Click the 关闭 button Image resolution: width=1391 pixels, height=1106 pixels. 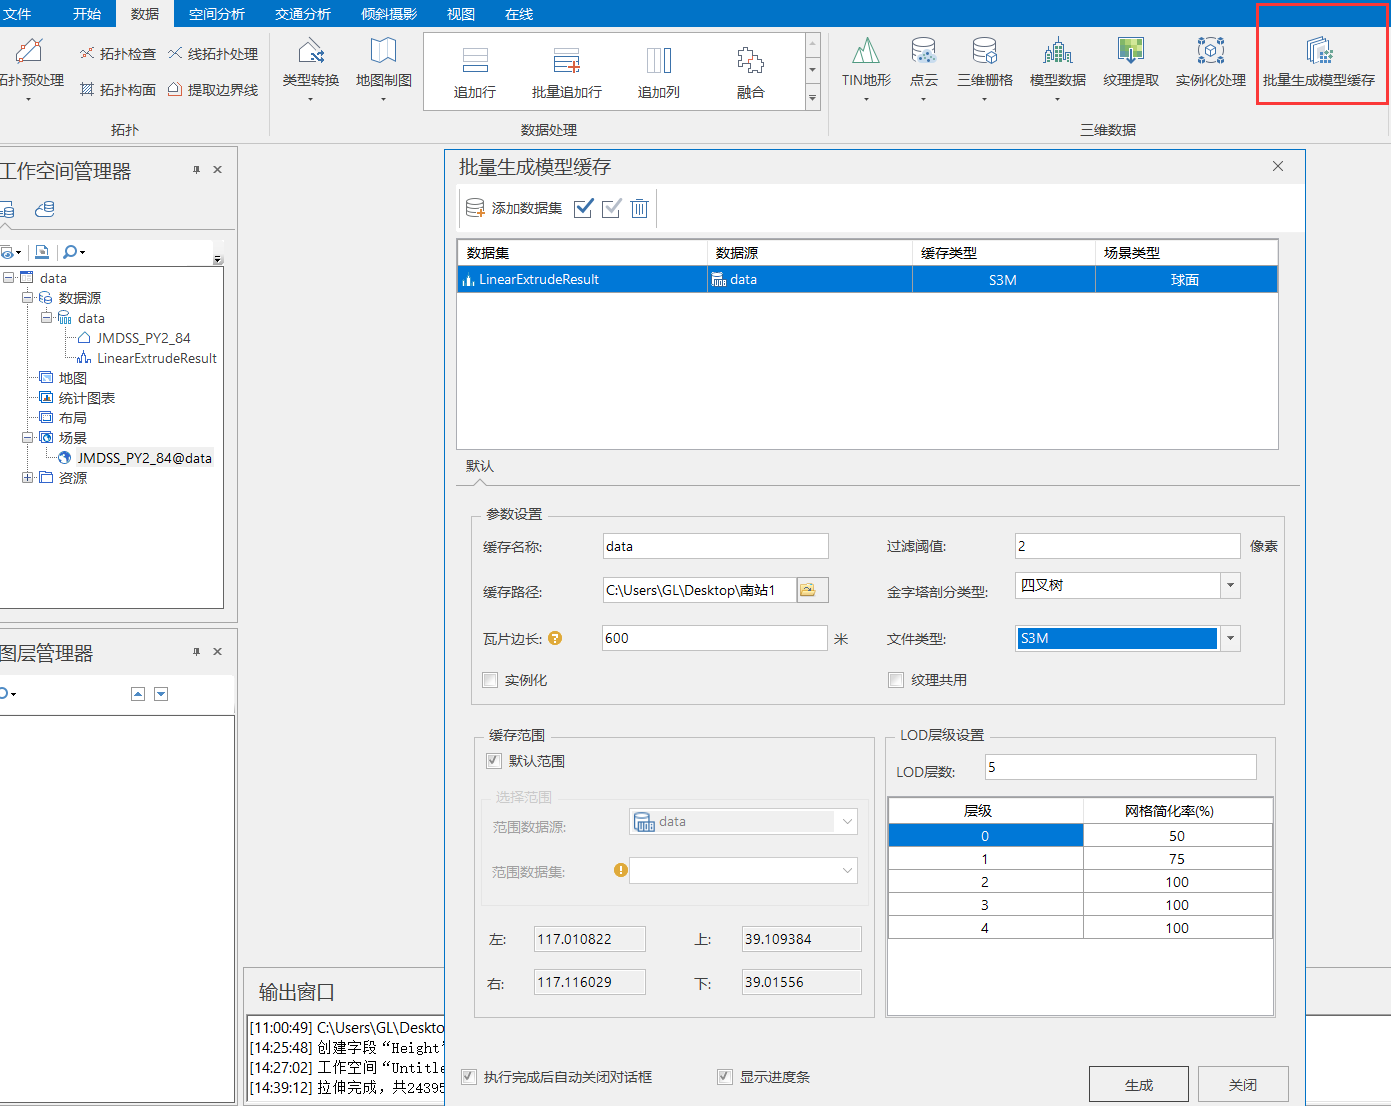pyautogui.click(x=1243, y=1084)
